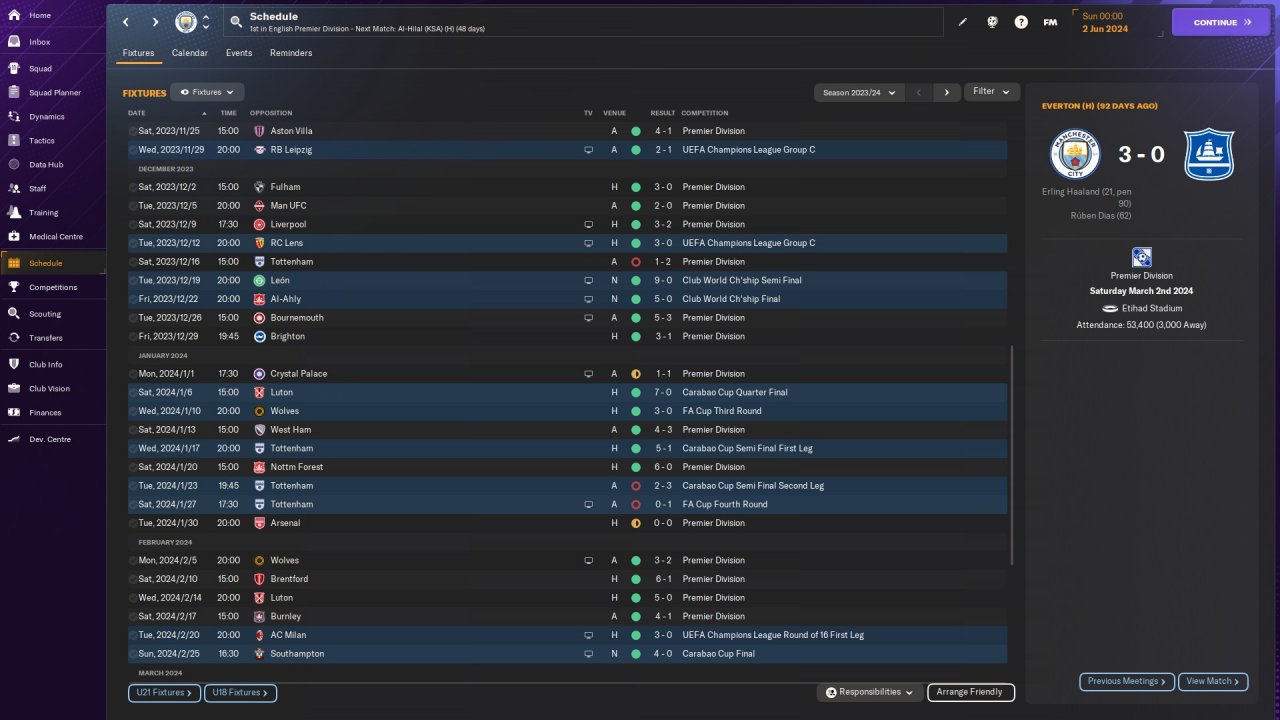Click the world icon next to the pencil

(x=992, y=22)
